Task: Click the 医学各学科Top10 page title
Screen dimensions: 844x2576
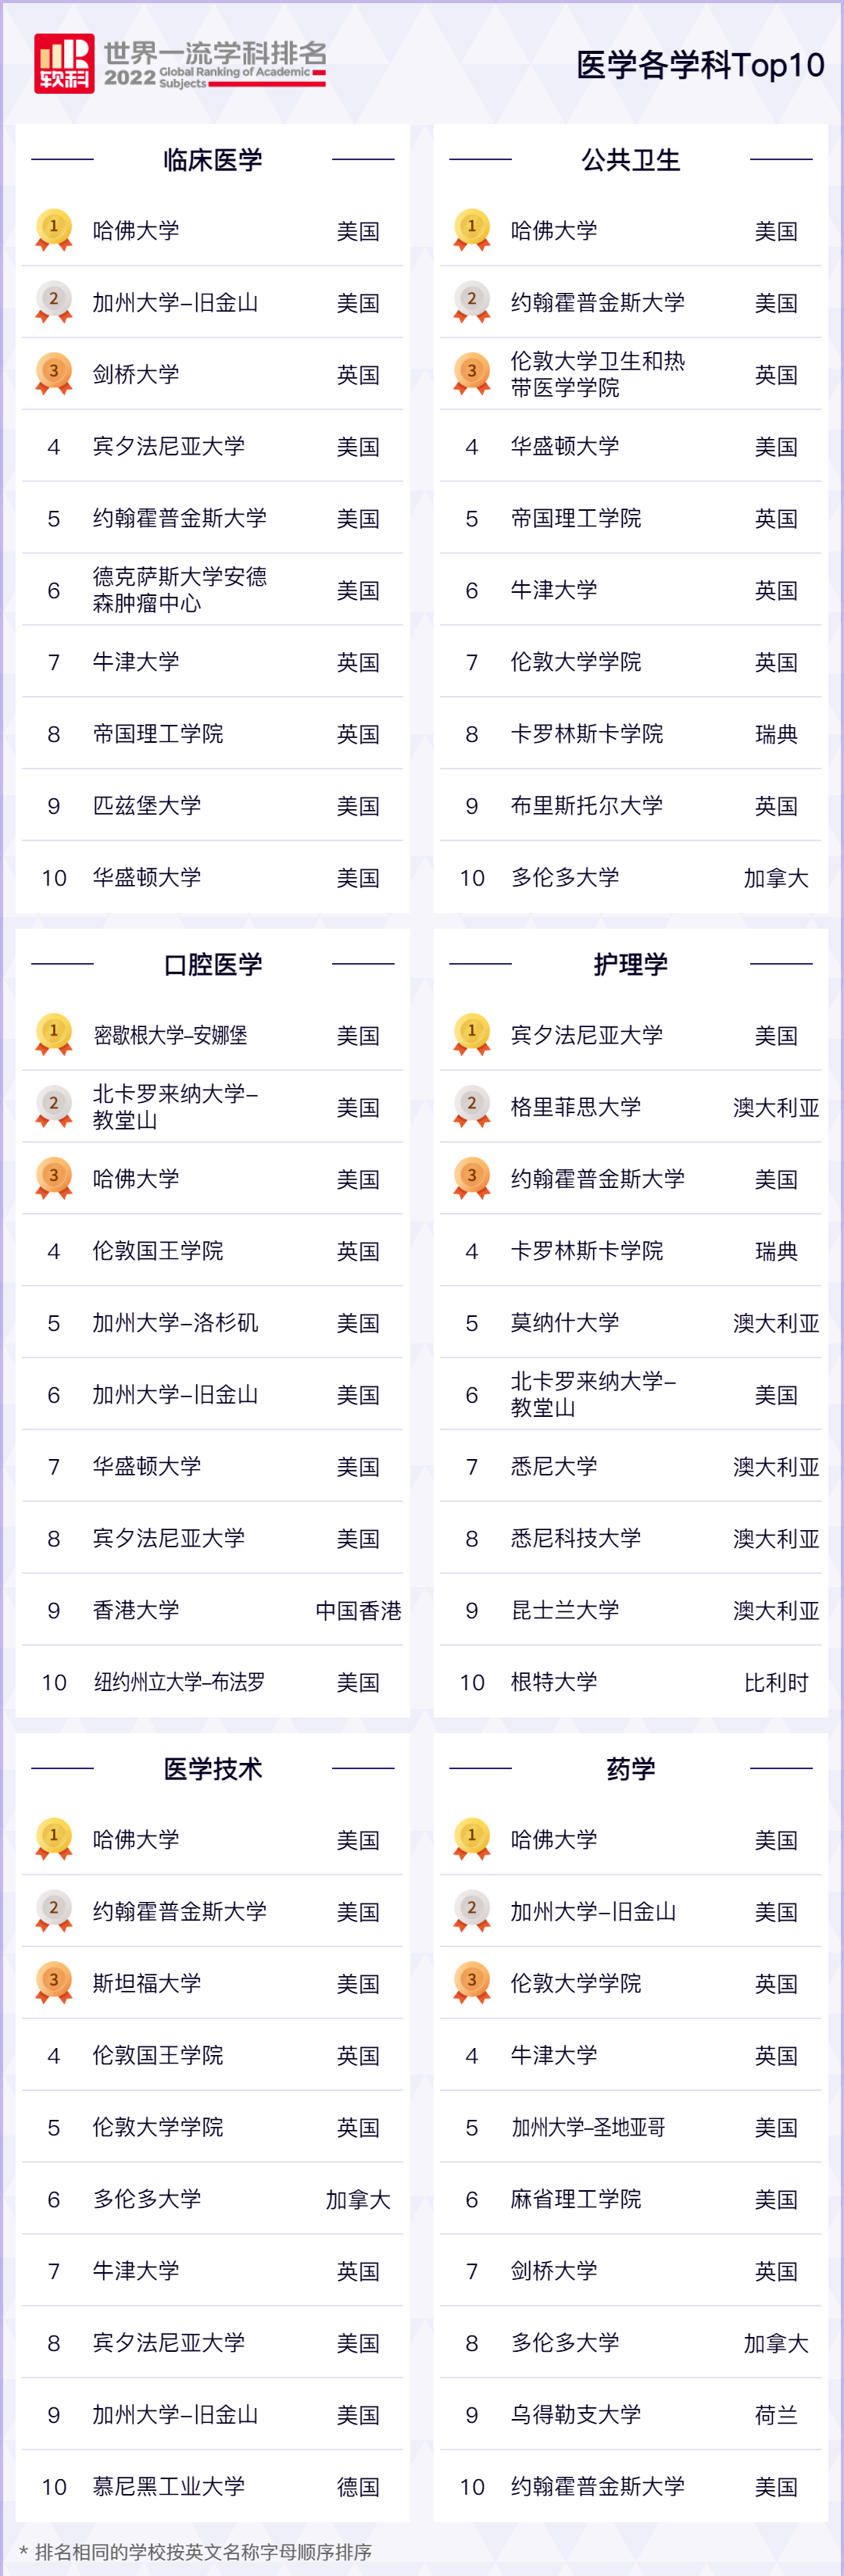Action: click(x=700, y=65)
